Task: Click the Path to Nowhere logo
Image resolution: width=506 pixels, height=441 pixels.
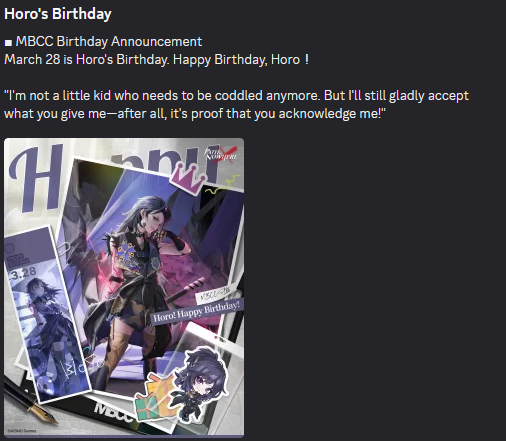Action: [221, 153]
